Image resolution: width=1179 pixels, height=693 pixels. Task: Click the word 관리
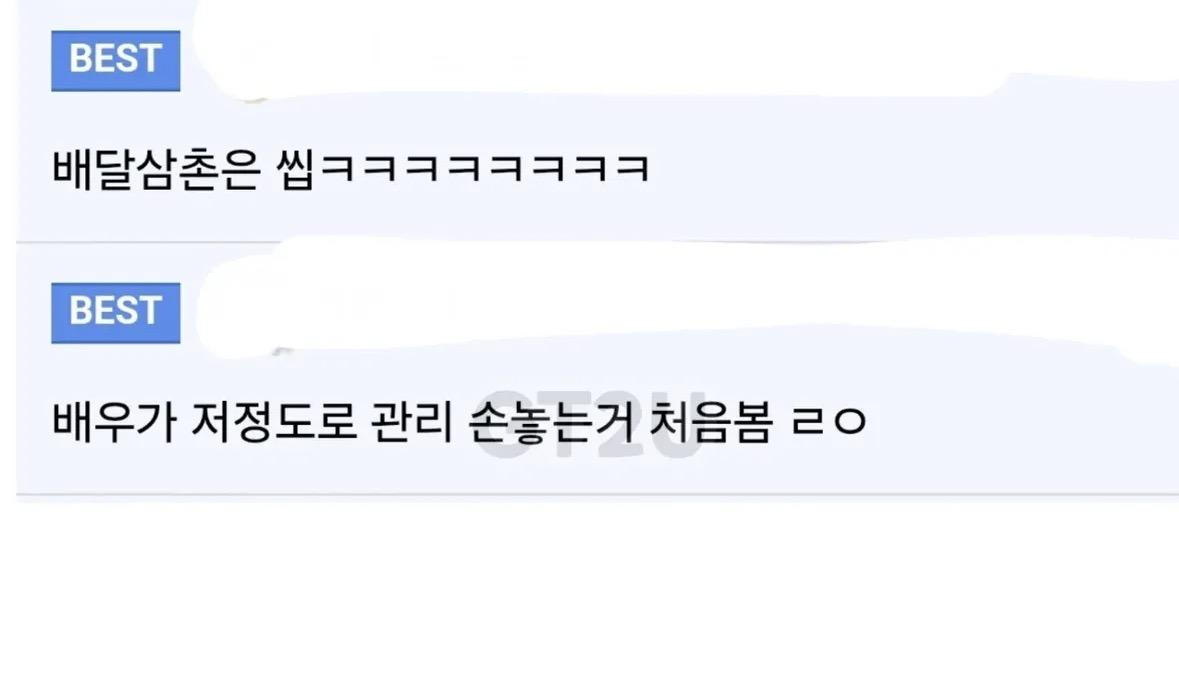point(411,421)
